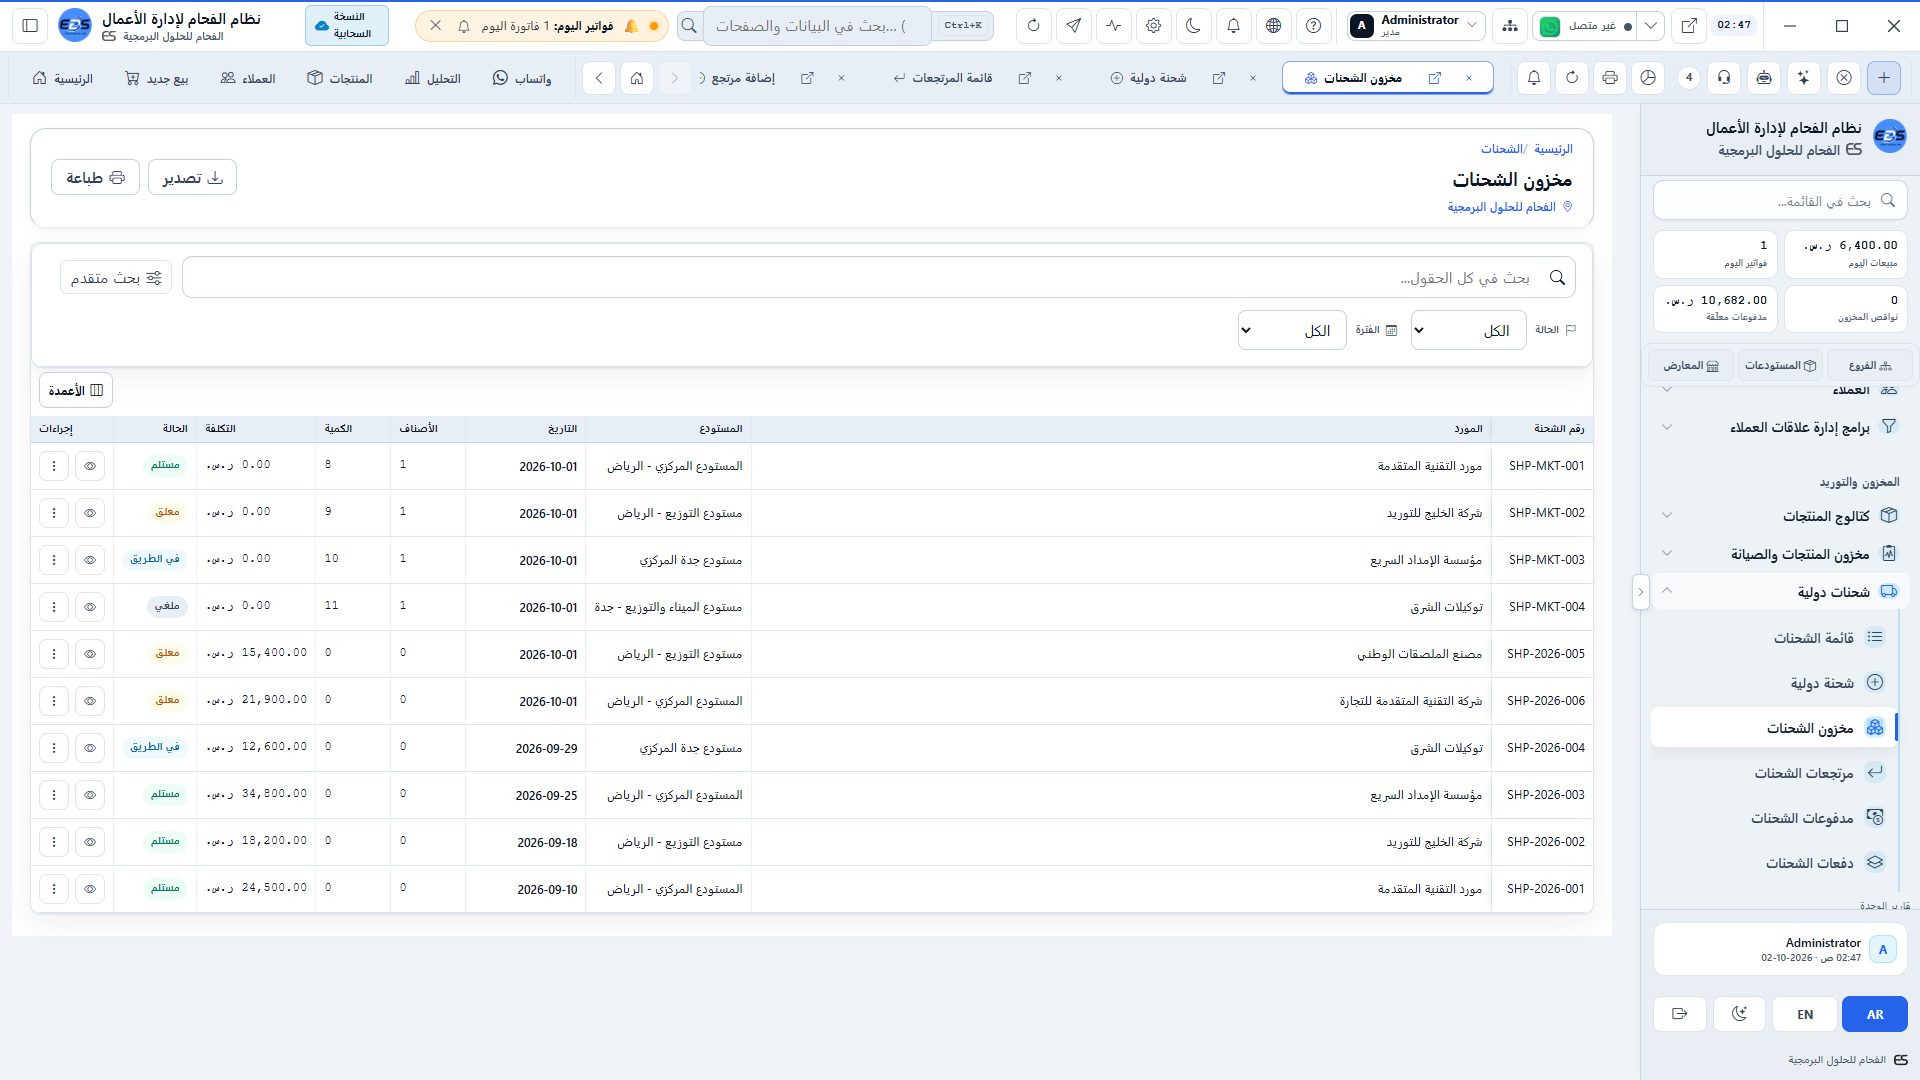Click the global data search field
Image resolution: width=1920 pixels, height=1080 pixels.
tap(817, 26)
